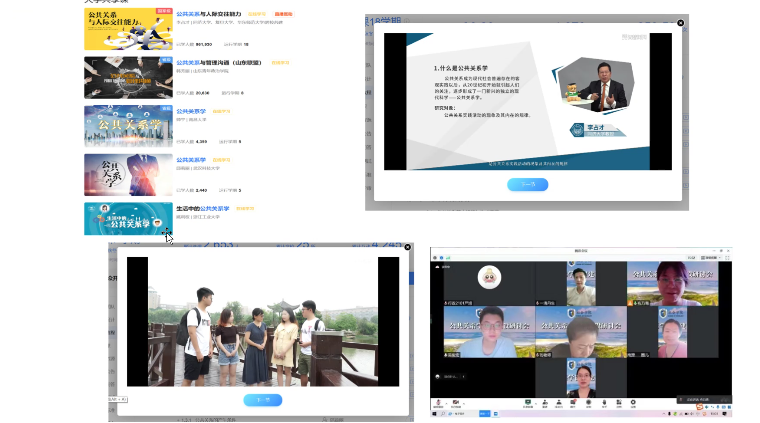Expand the arrow next to the camera icon
The image size is (760, 423).
coord(464,403)
